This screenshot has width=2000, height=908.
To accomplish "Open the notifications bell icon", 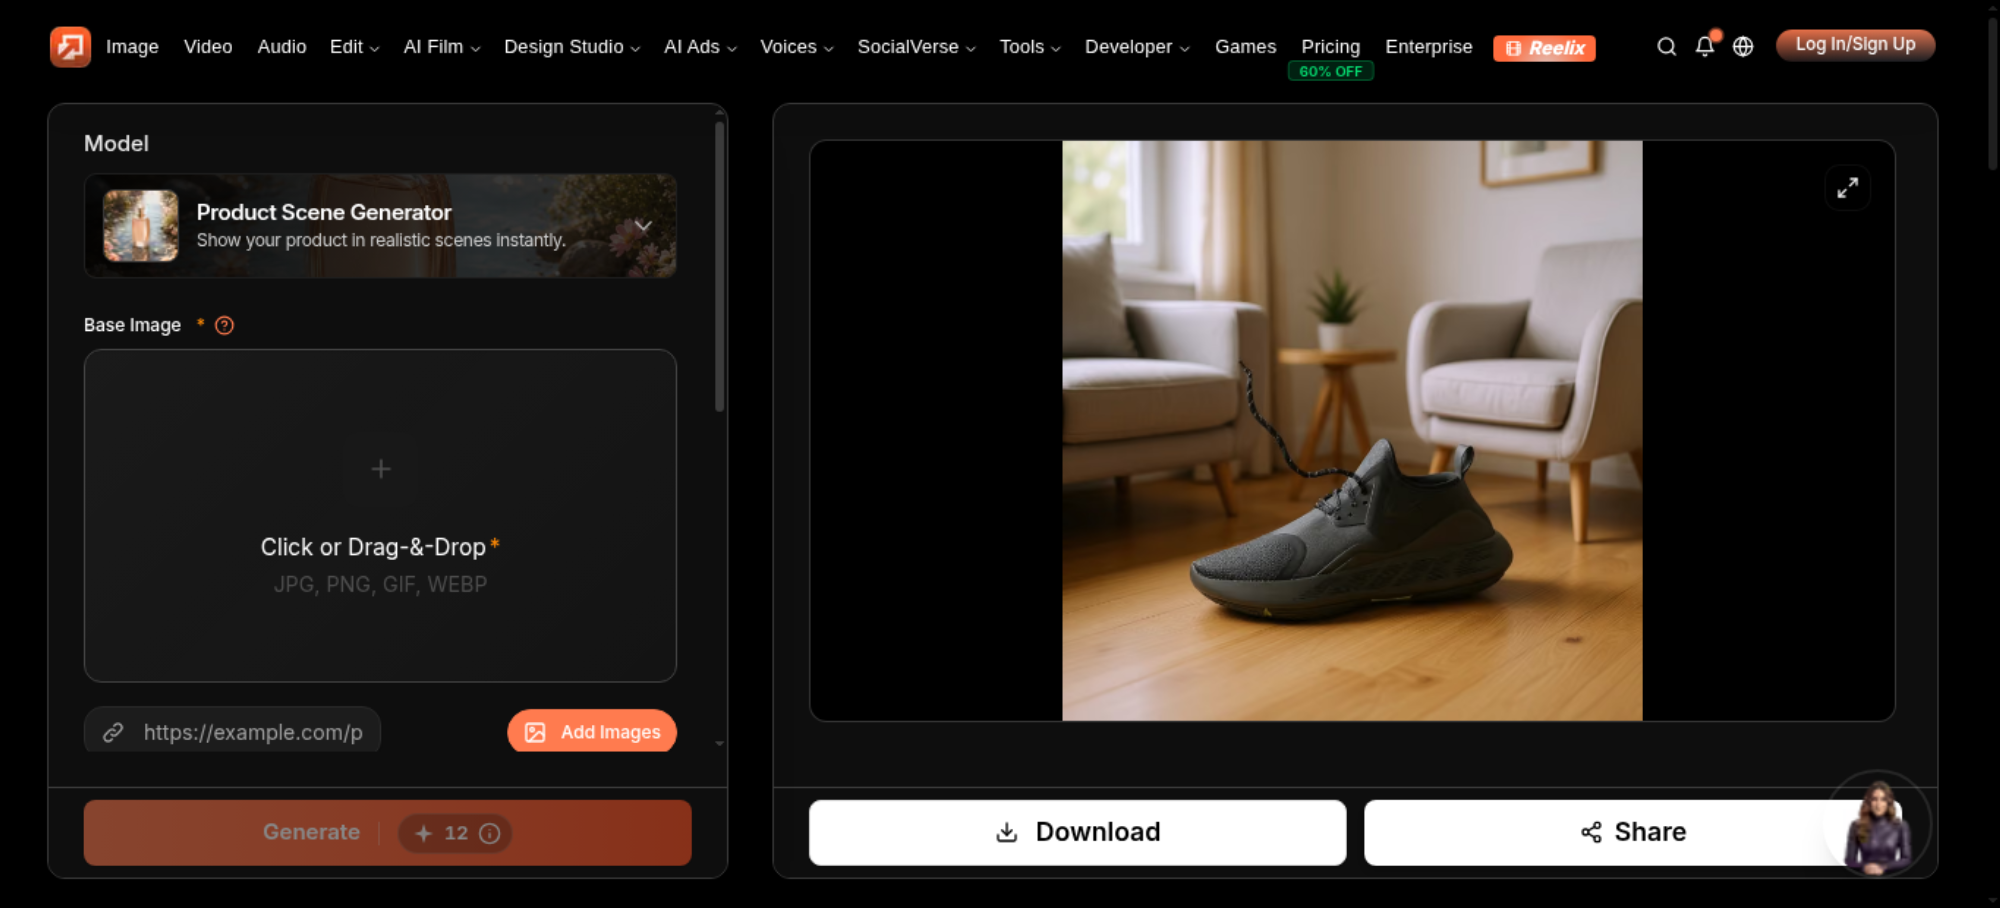I will click(x=1705, y=46).
